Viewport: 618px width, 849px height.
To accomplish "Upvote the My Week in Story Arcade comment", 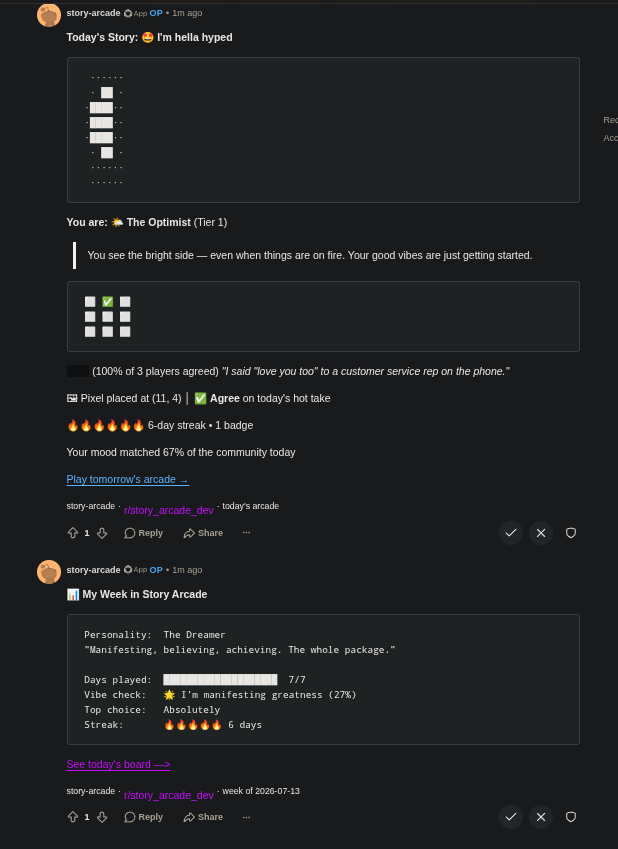I will pyautogui.click(x=73, y=817).
